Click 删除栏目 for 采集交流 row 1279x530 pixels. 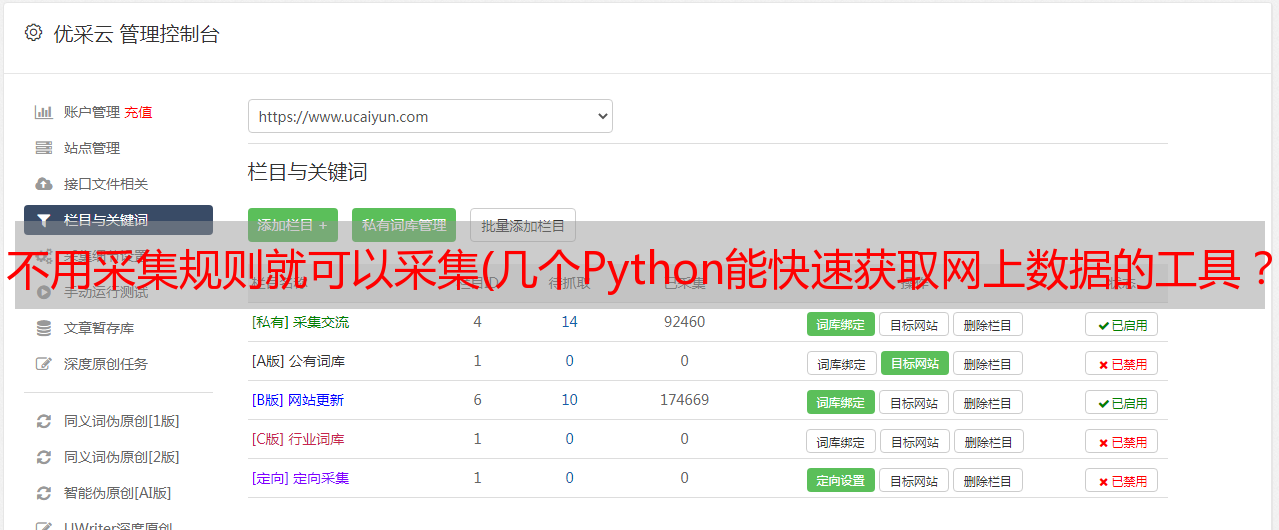click(988, 324)
